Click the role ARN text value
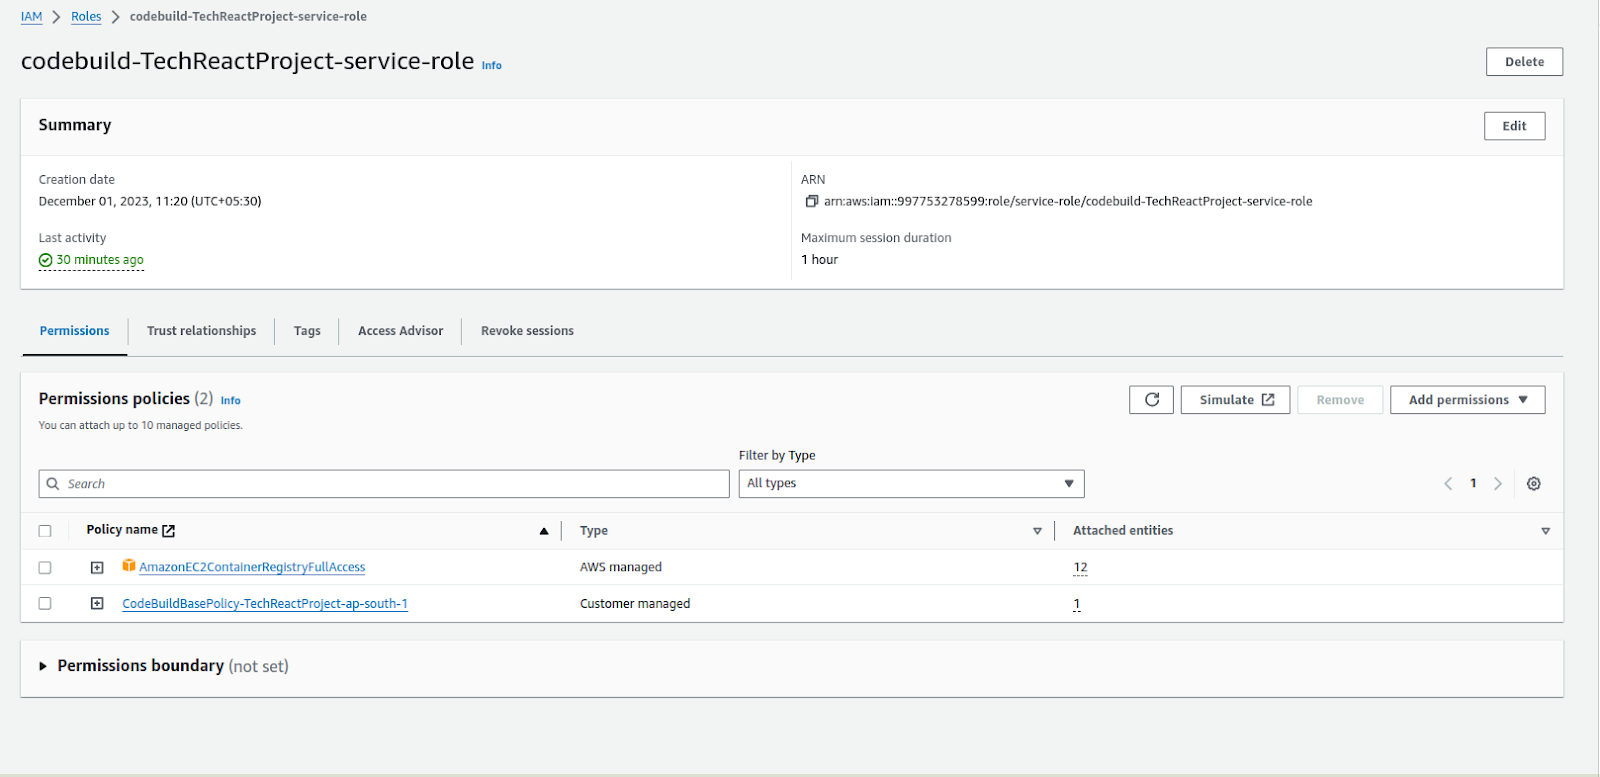 1068,201
